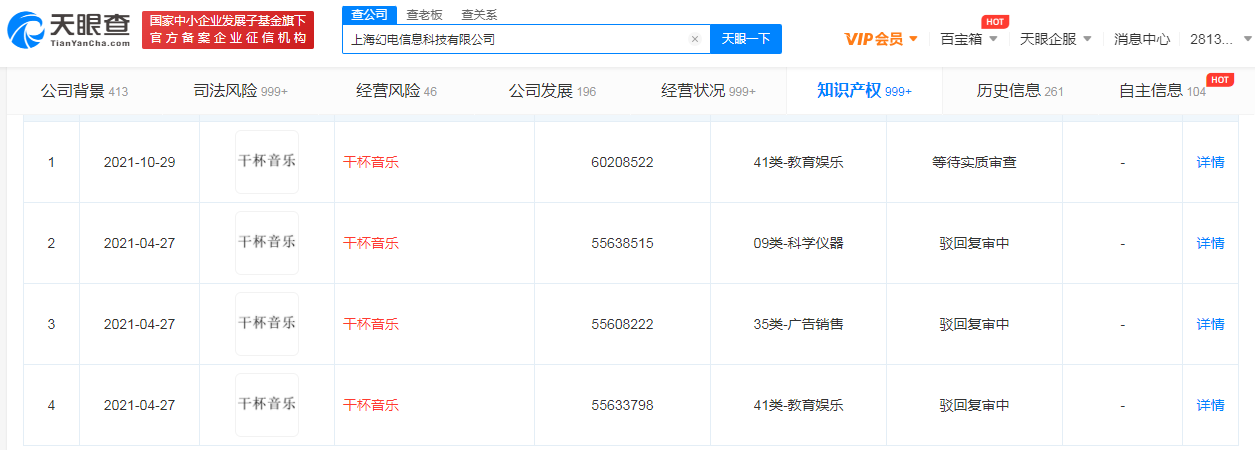Click the red government fund banner
This screenshot has height=450, width=1255.
pos(227,30)
